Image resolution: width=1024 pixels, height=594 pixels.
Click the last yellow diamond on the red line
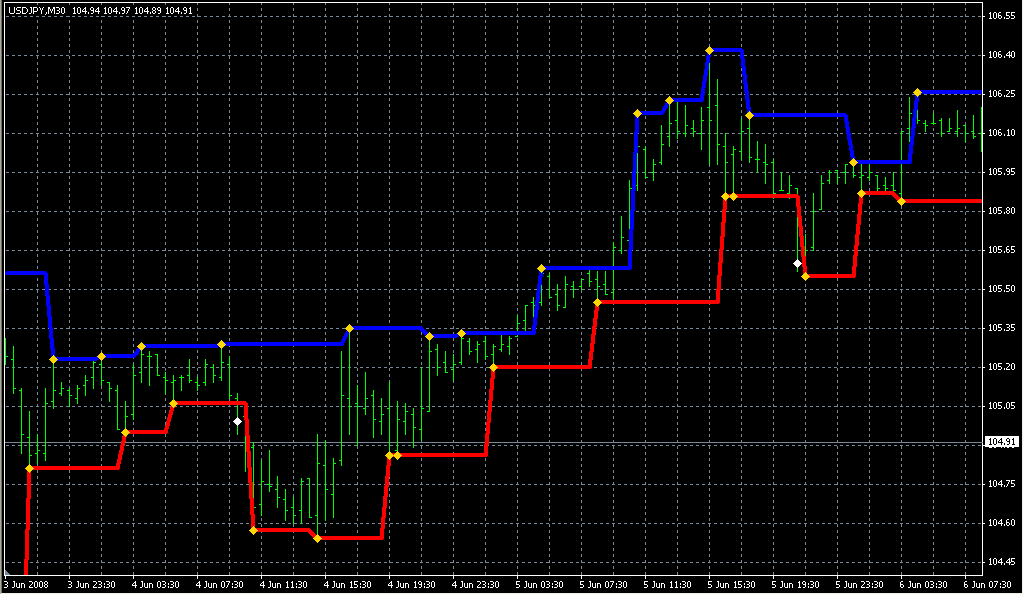pos(901,201)
